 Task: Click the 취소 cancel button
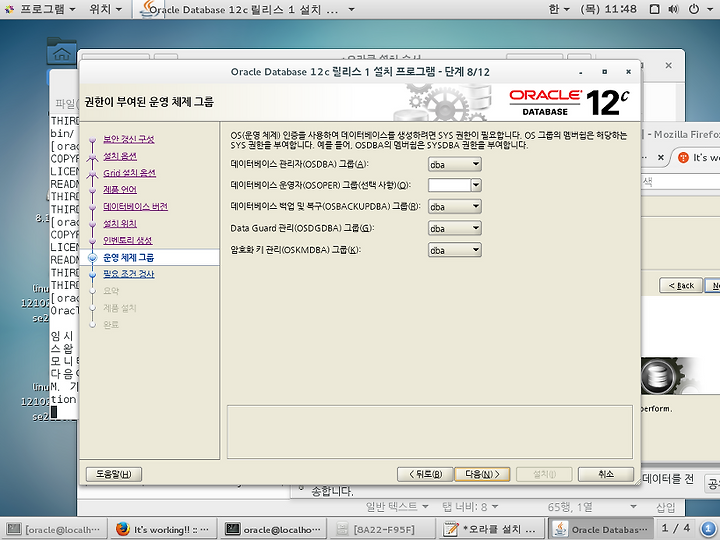click(x=606, y=474)
